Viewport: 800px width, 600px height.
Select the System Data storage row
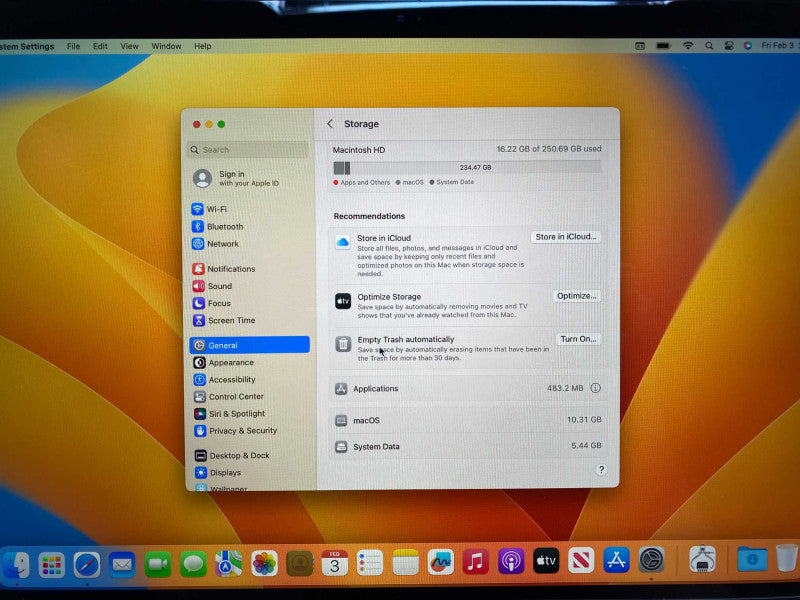[x=467, y=446]
